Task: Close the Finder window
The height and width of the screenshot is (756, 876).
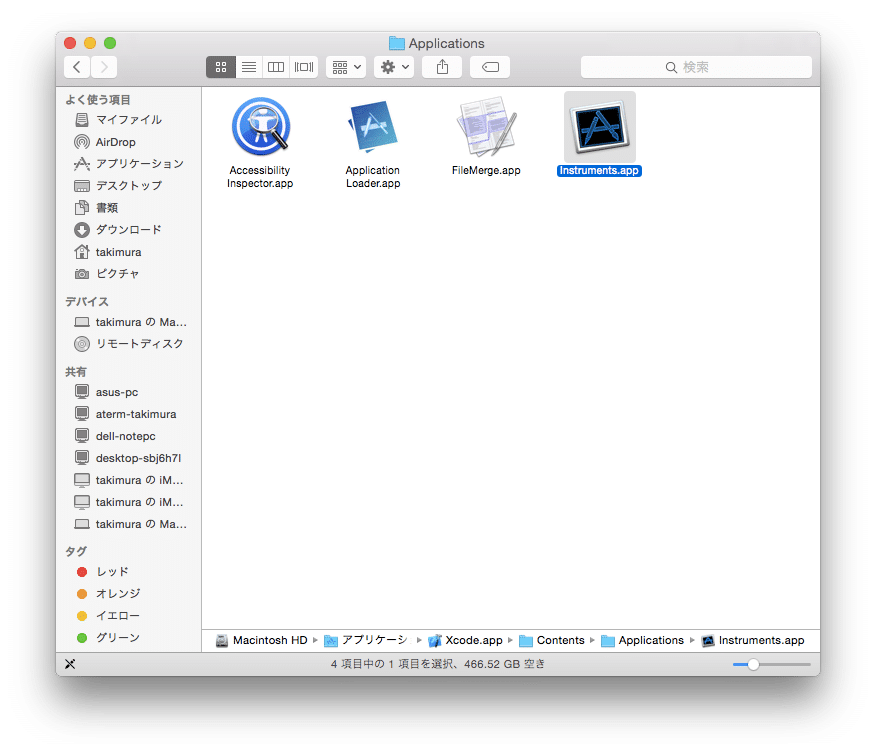Action: [x=70, y=43]
